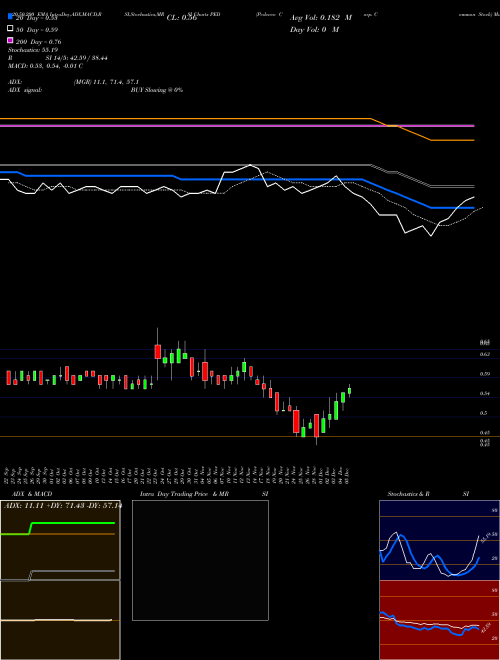Click the 0.59 price axis label
500x660 pixels.
pos(485,374)
